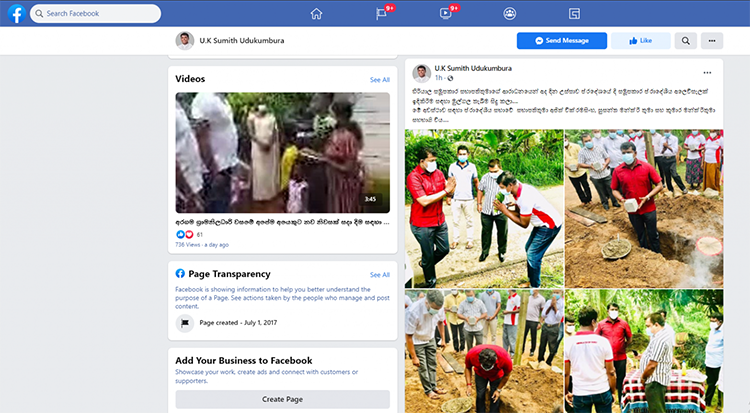750x413 pixels.
Task: Click the Facebook logo
Action: pyautogui.click(x=14, y=14)
